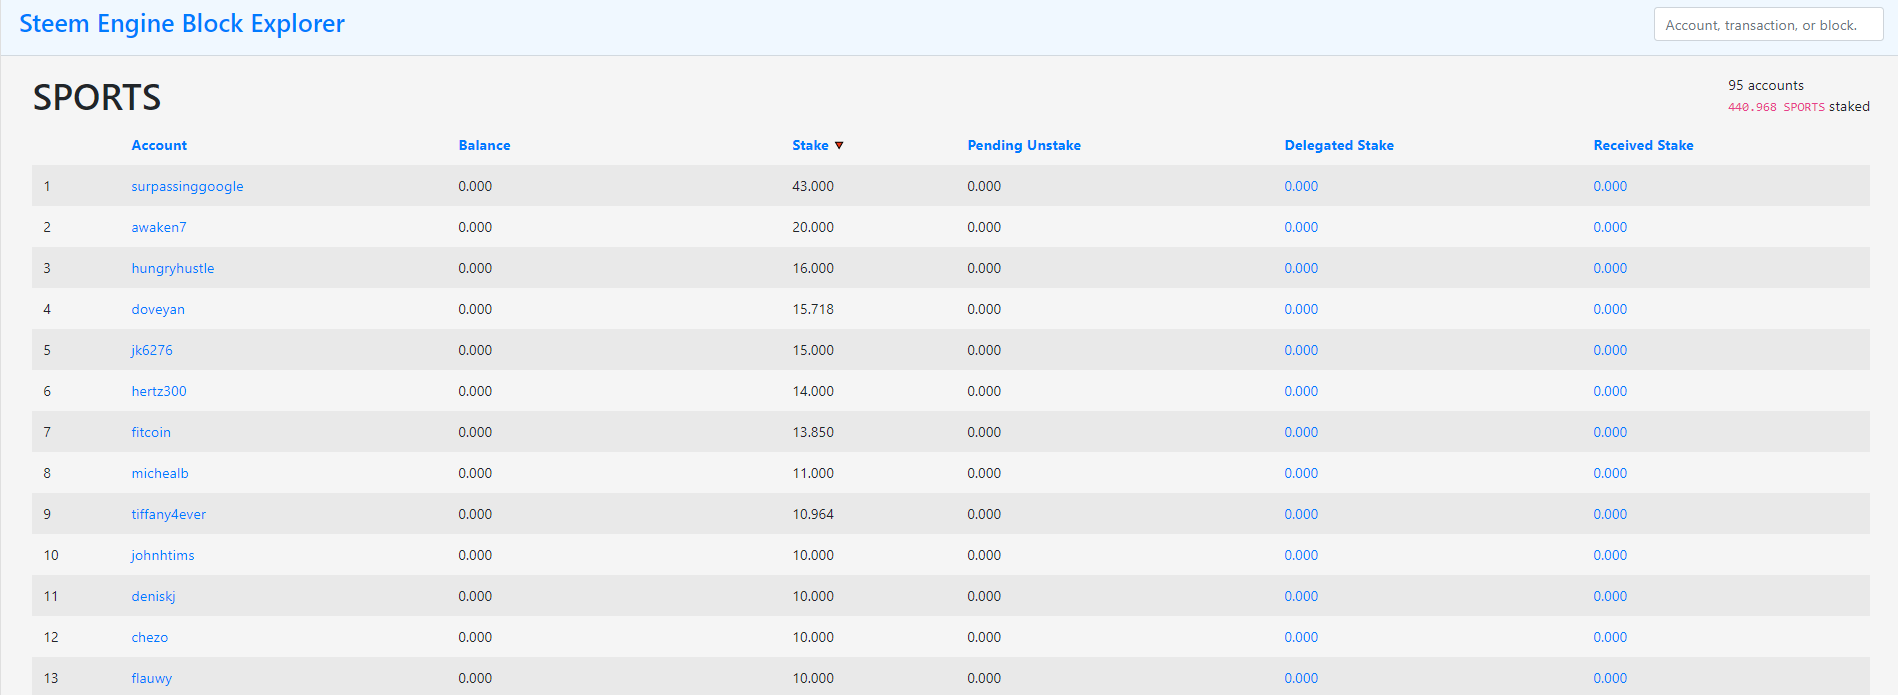View tiffany4ever's received stake link
The image size is (1898, 695).
[1610, 514]
